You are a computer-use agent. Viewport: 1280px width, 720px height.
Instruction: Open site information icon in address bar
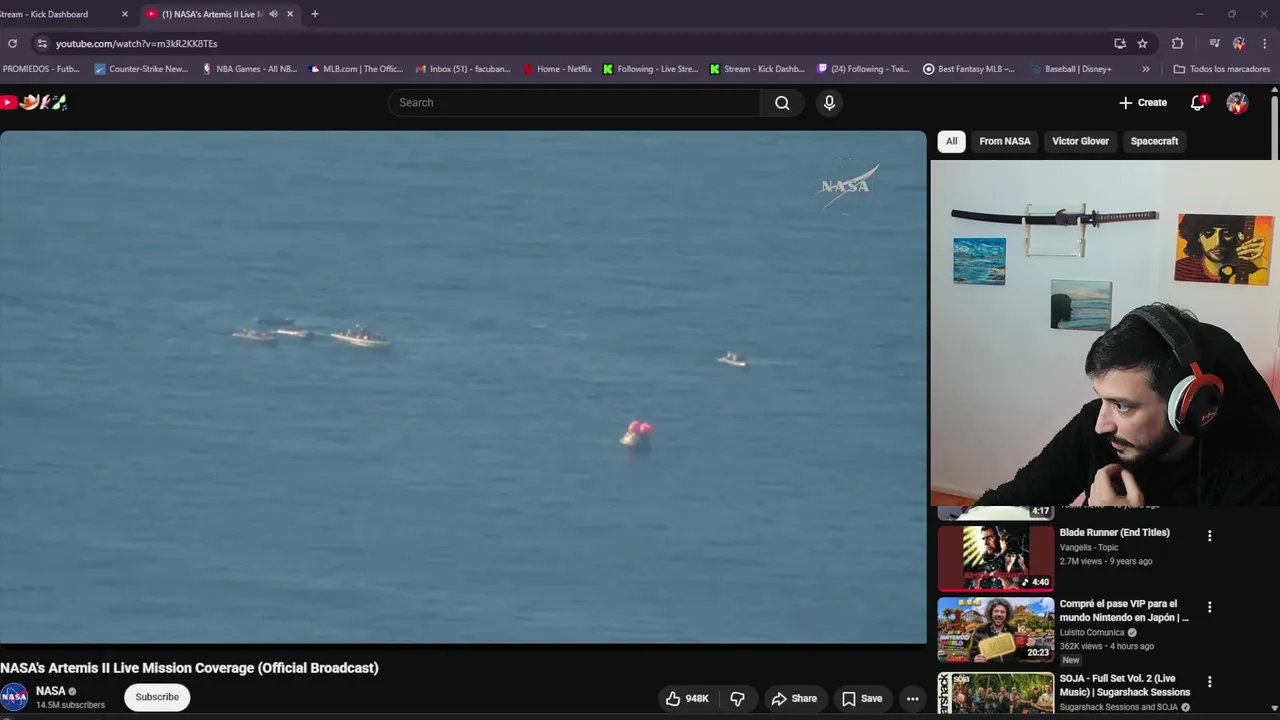click(x=41, y=43)
